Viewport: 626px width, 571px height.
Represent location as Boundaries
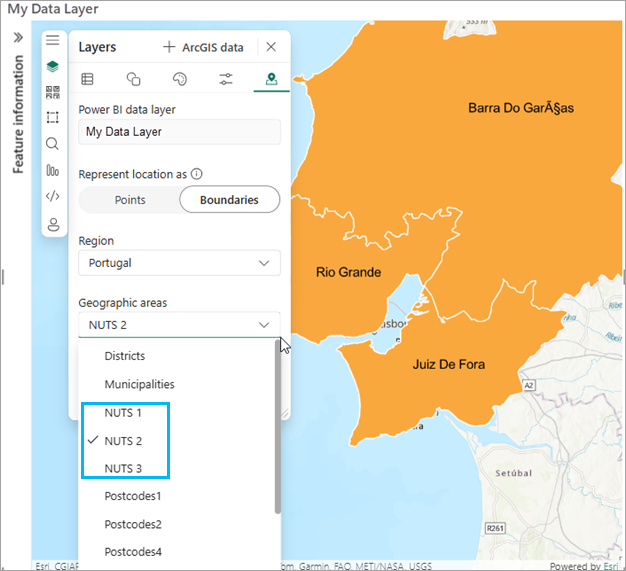[x=229, y=200]
